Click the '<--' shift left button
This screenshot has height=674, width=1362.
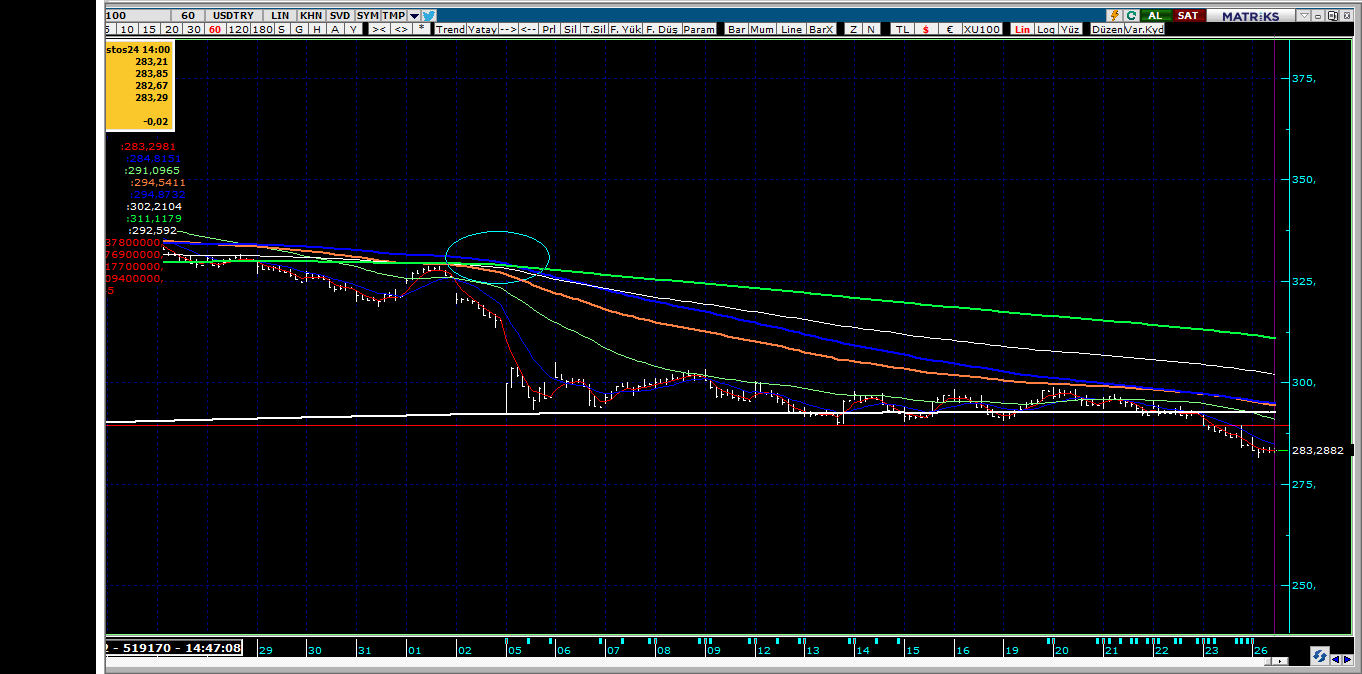(x=528, y=30)
